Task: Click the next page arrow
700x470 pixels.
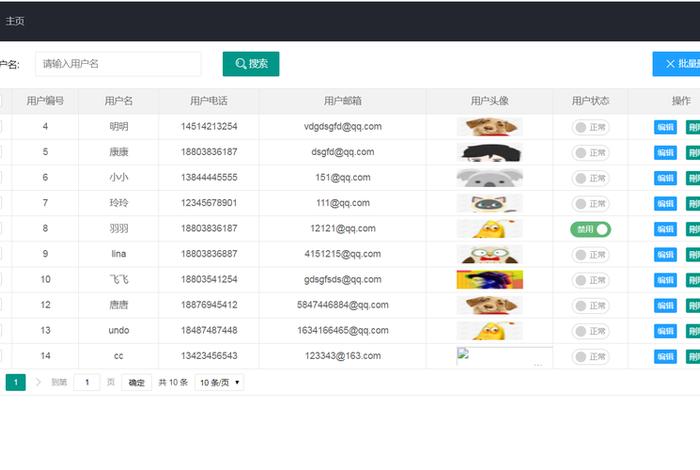Action: click(x=38, y=382)
